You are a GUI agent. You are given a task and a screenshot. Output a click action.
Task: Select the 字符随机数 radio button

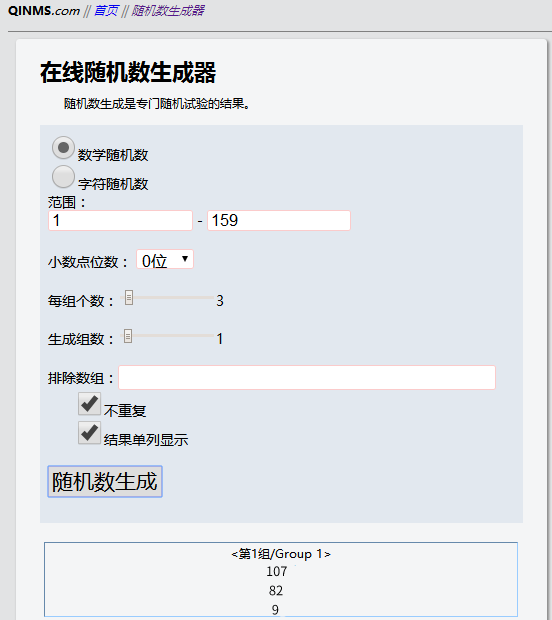click(63, 176)
